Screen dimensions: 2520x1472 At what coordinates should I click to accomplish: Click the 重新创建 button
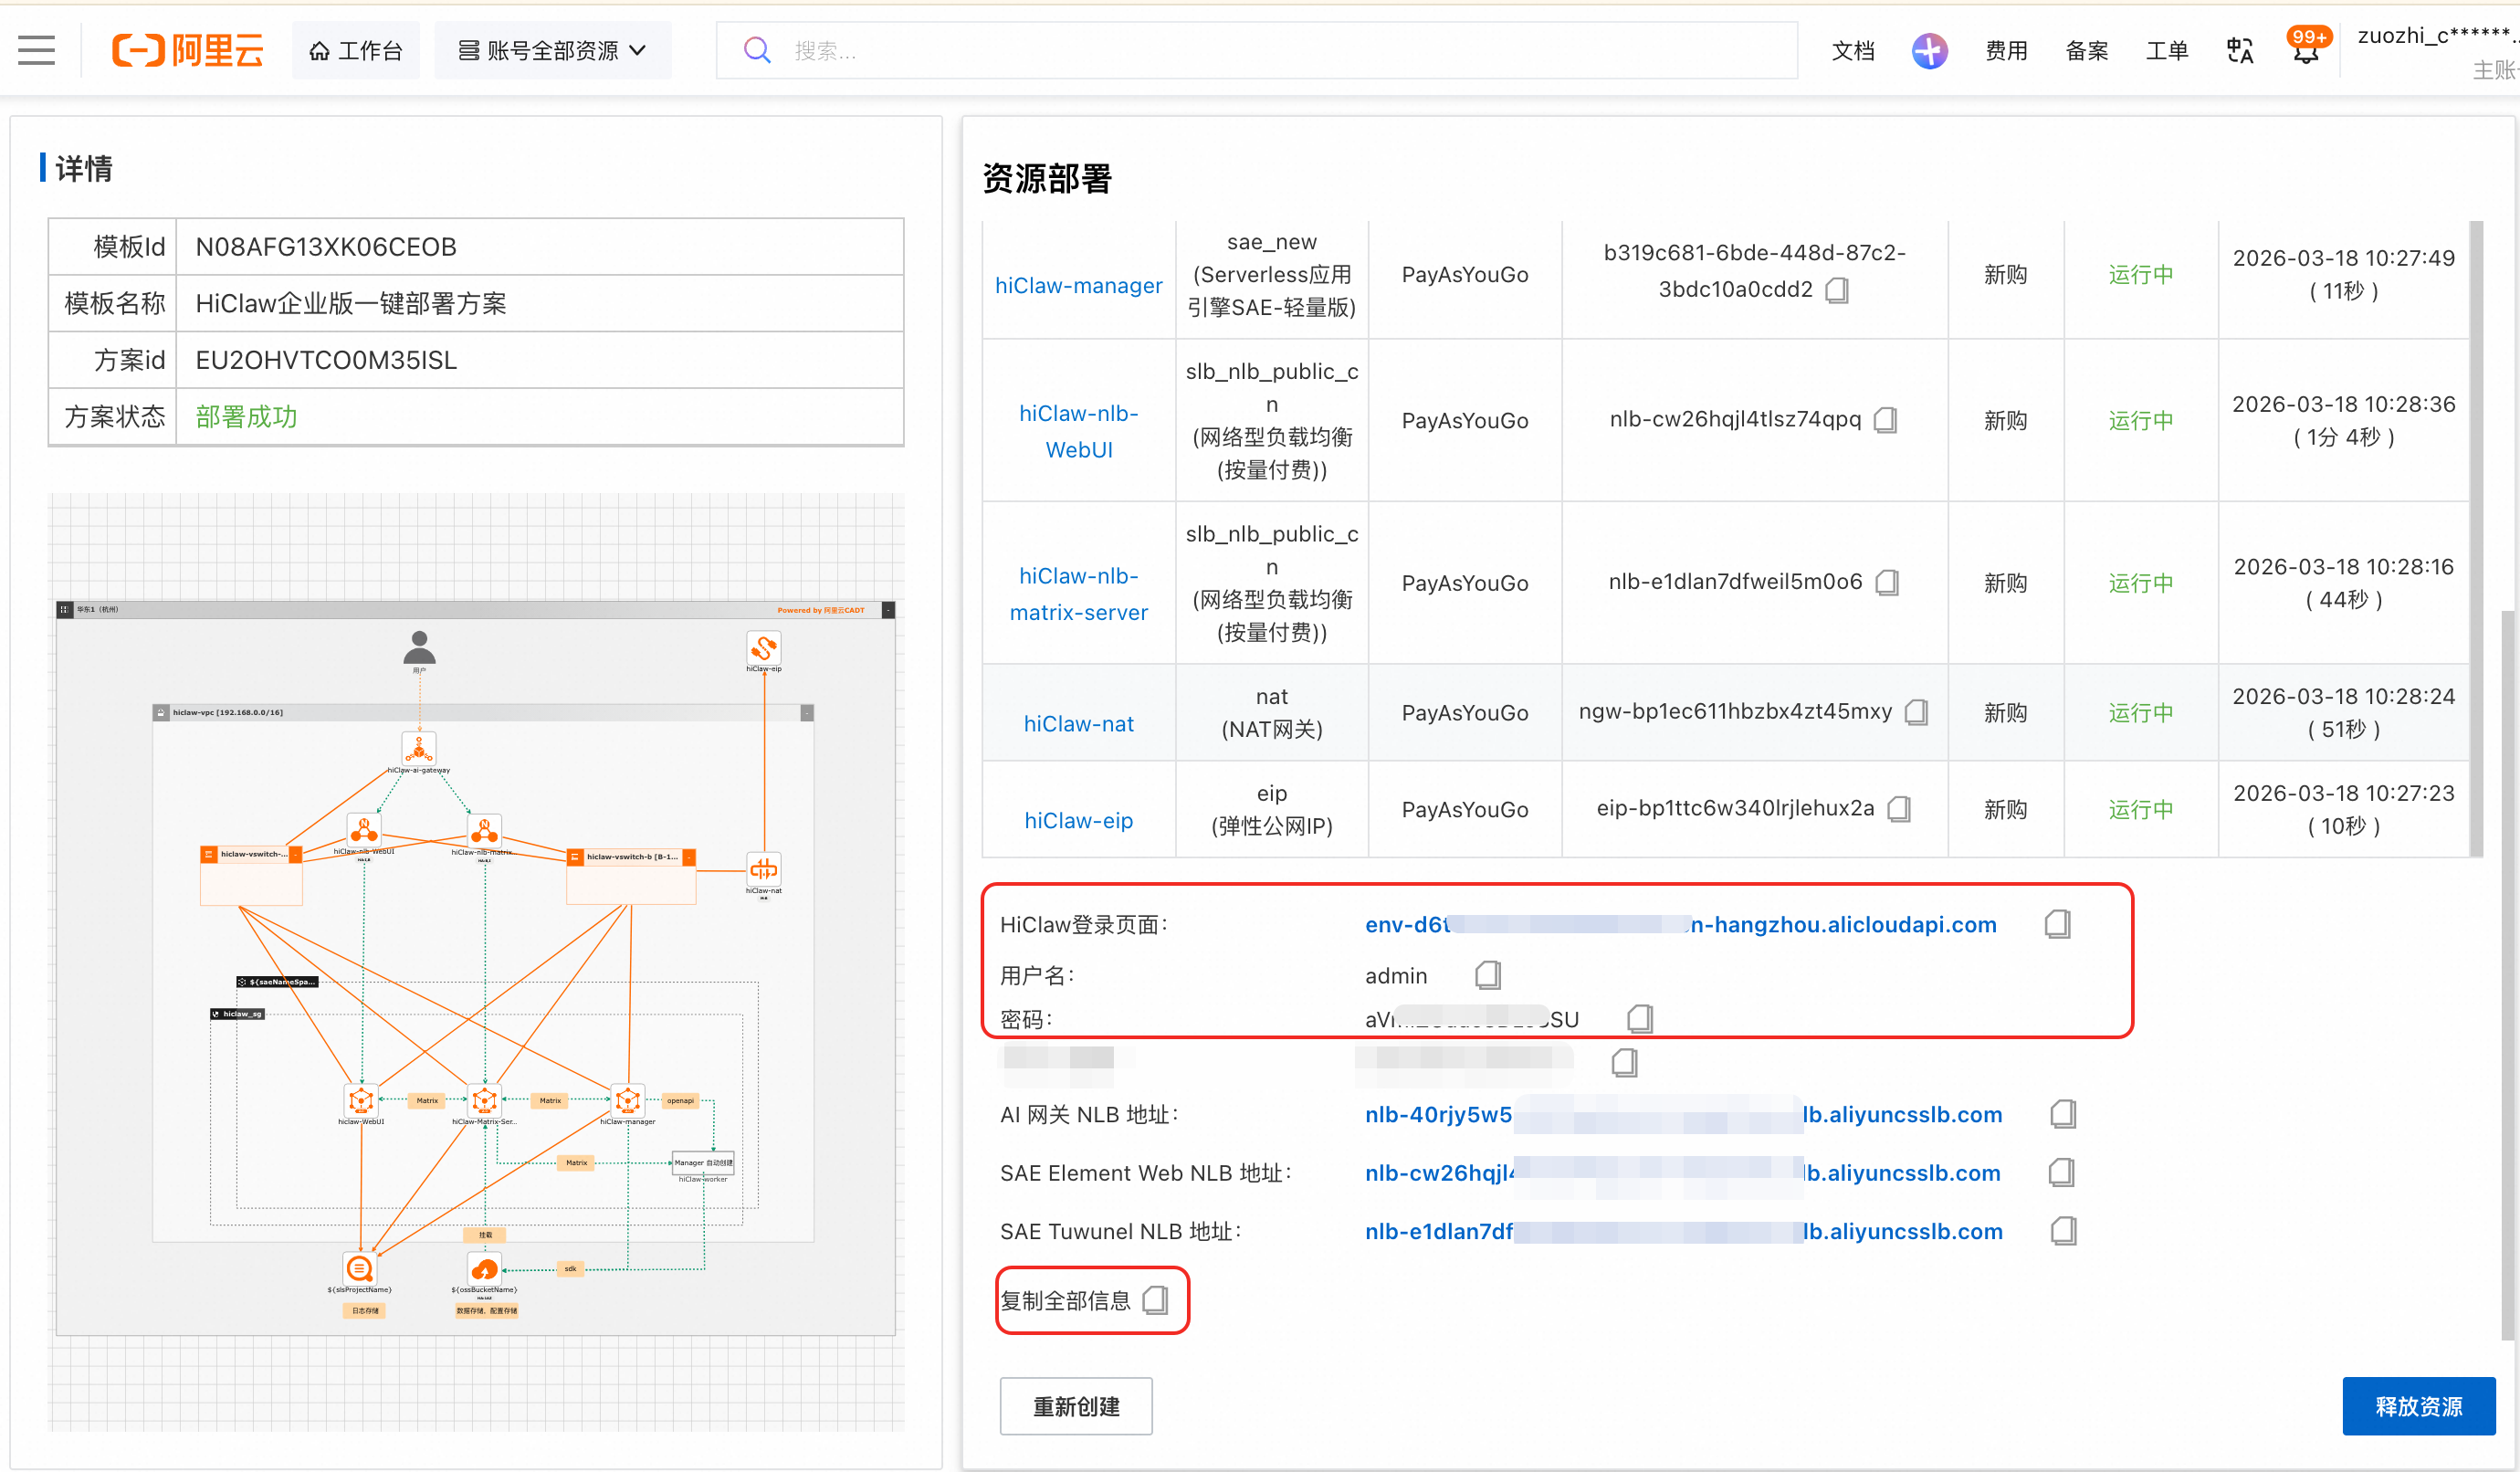pyautogui.click(x=1076, y=1406)
